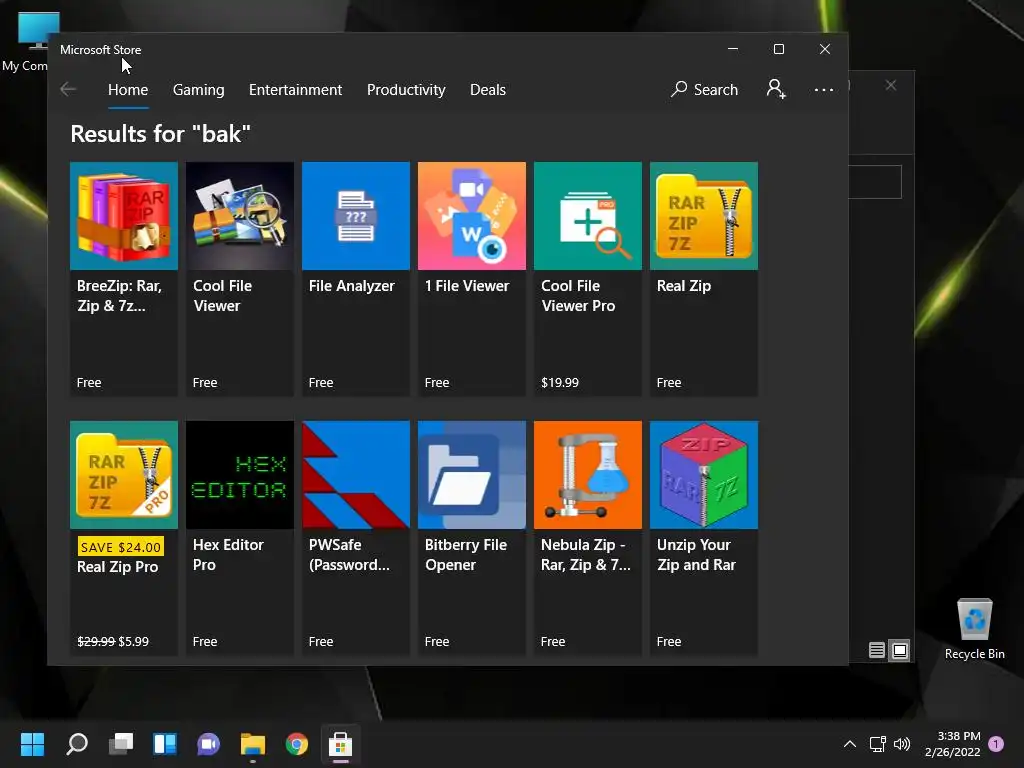
Task: Click the 'Free' label under Nebula Zip
Action: pos(553,641)
